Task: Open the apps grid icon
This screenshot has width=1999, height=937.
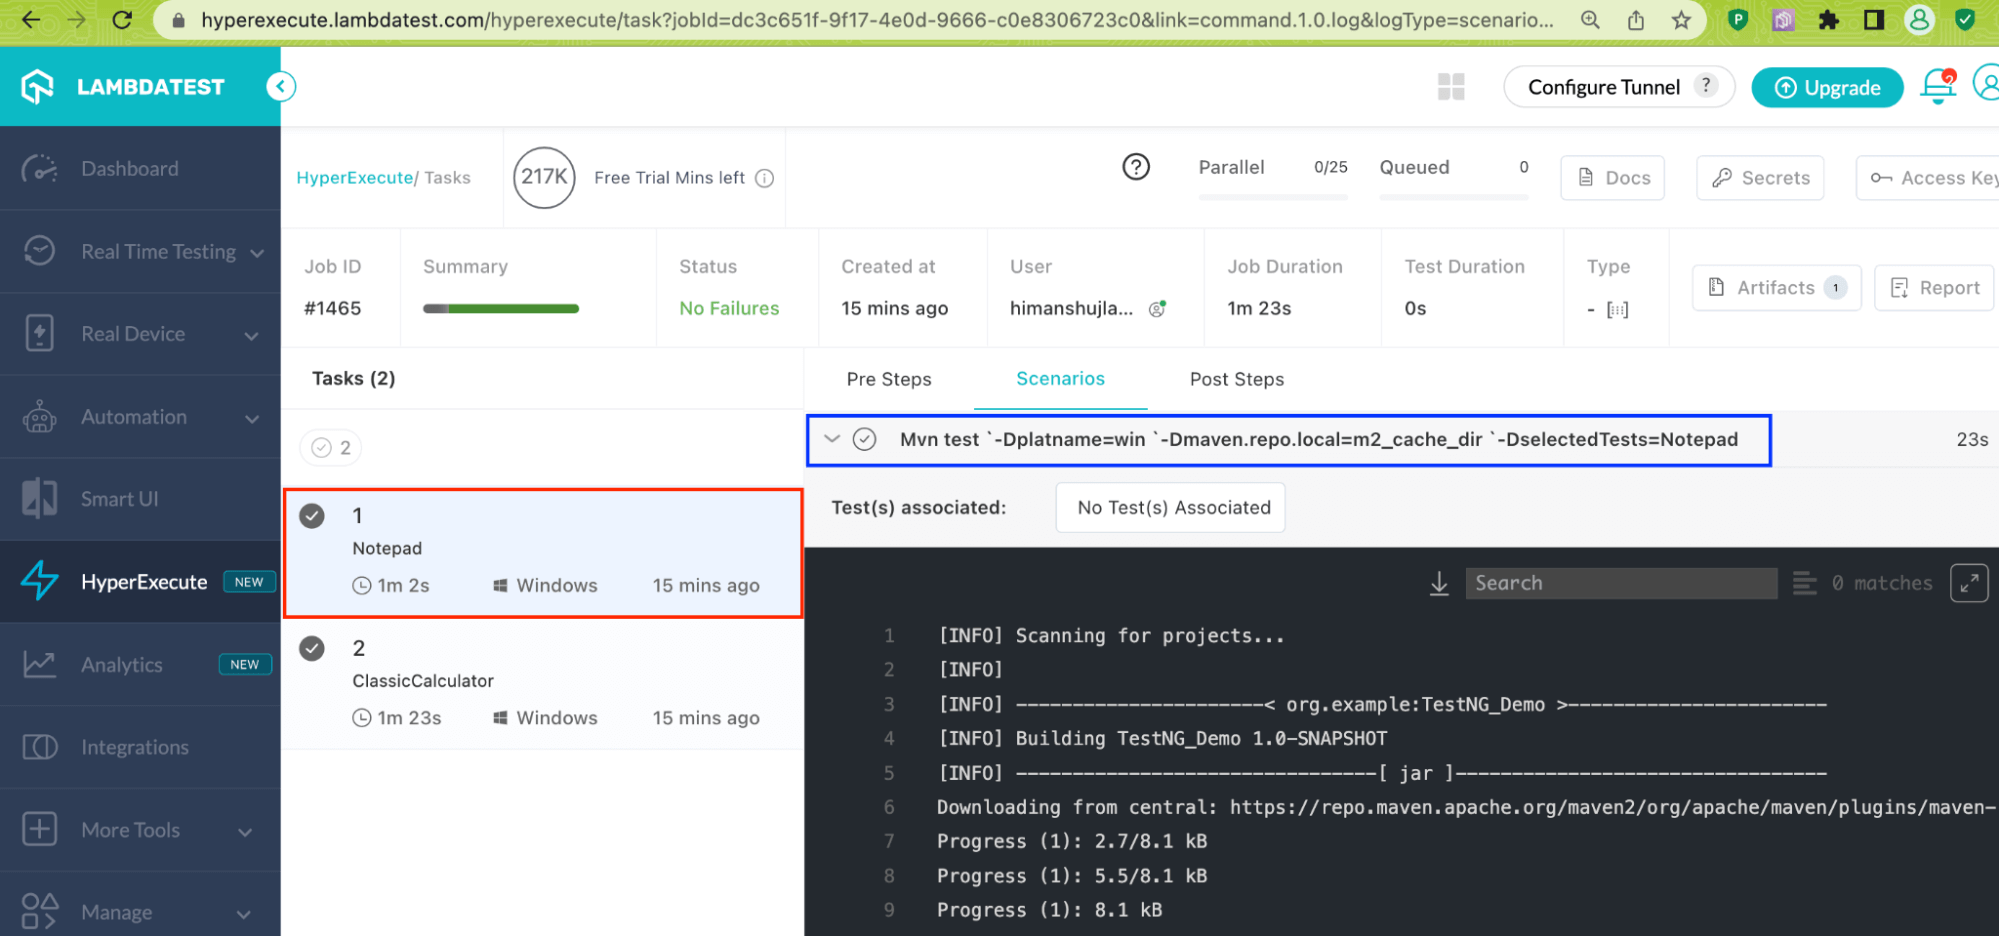Action: click(x=1450, y=87)
